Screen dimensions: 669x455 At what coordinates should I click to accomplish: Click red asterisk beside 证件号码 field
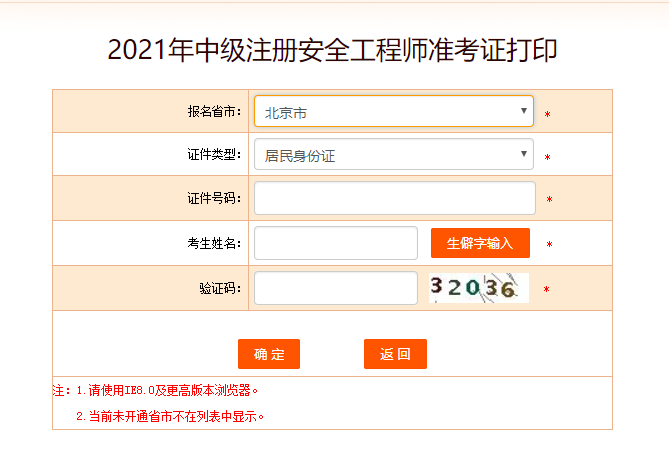point(549,200)
